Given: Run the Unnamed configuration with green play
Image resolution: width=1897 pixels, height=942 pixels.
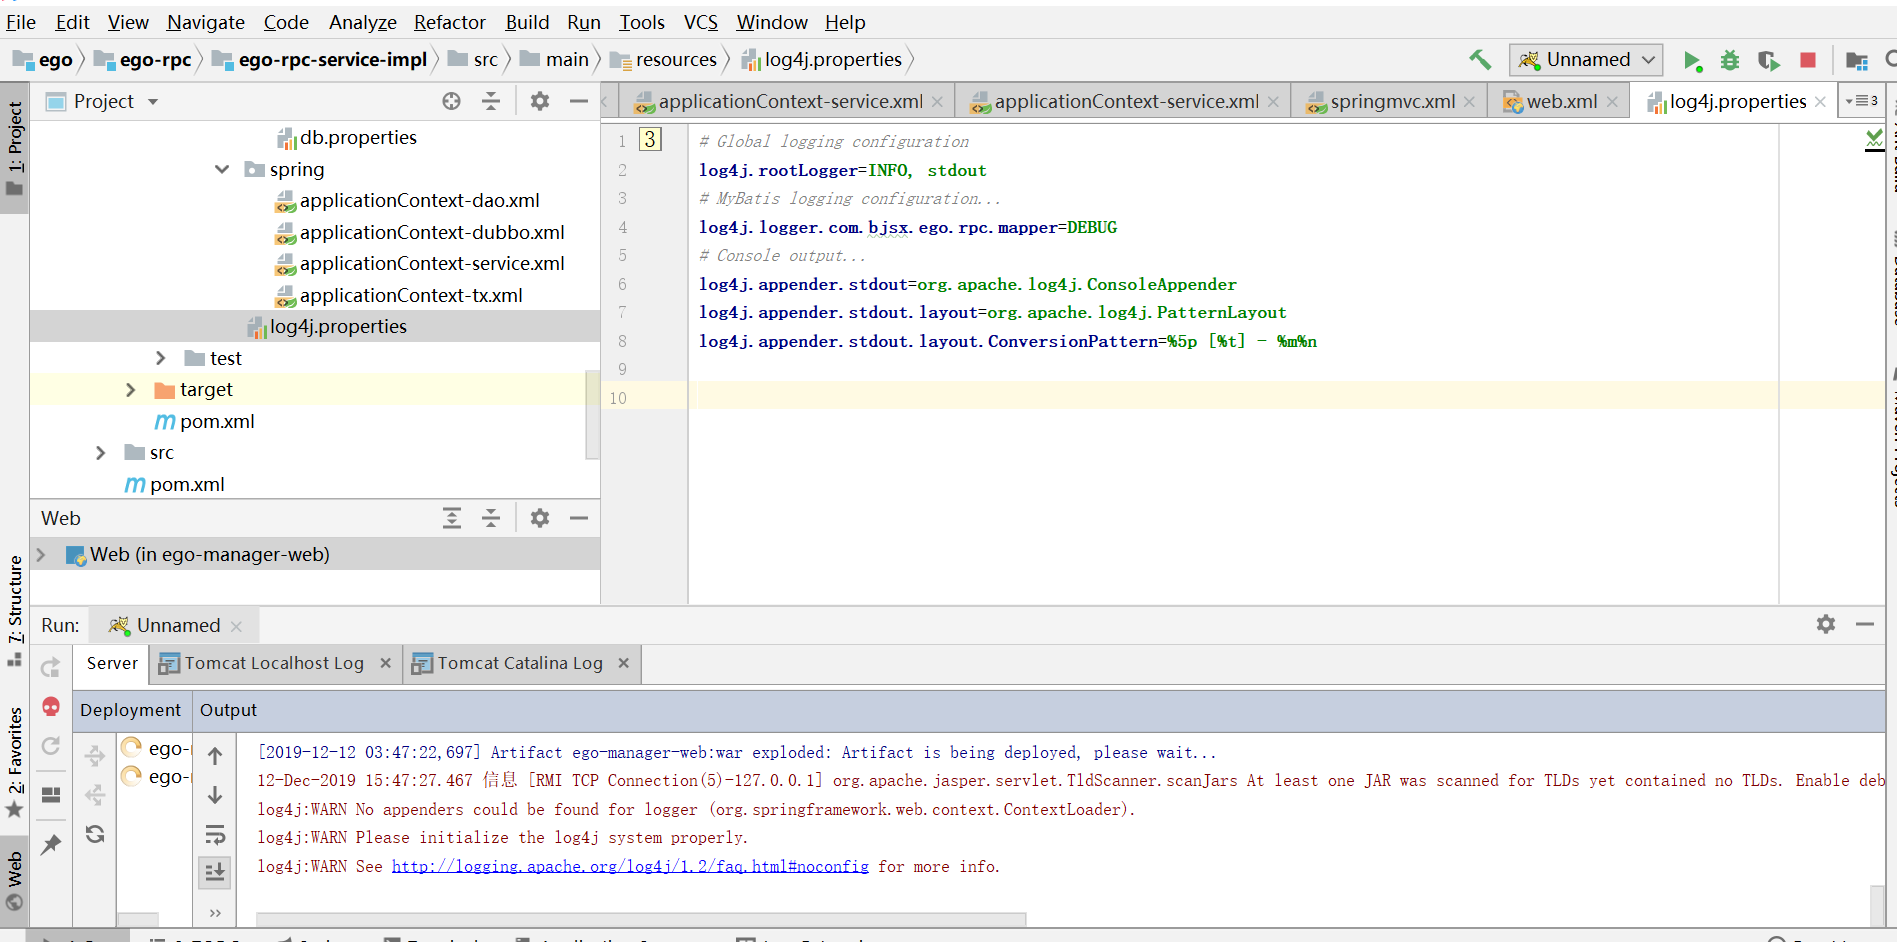Looking at the screenshot, I should [1692, 61].
